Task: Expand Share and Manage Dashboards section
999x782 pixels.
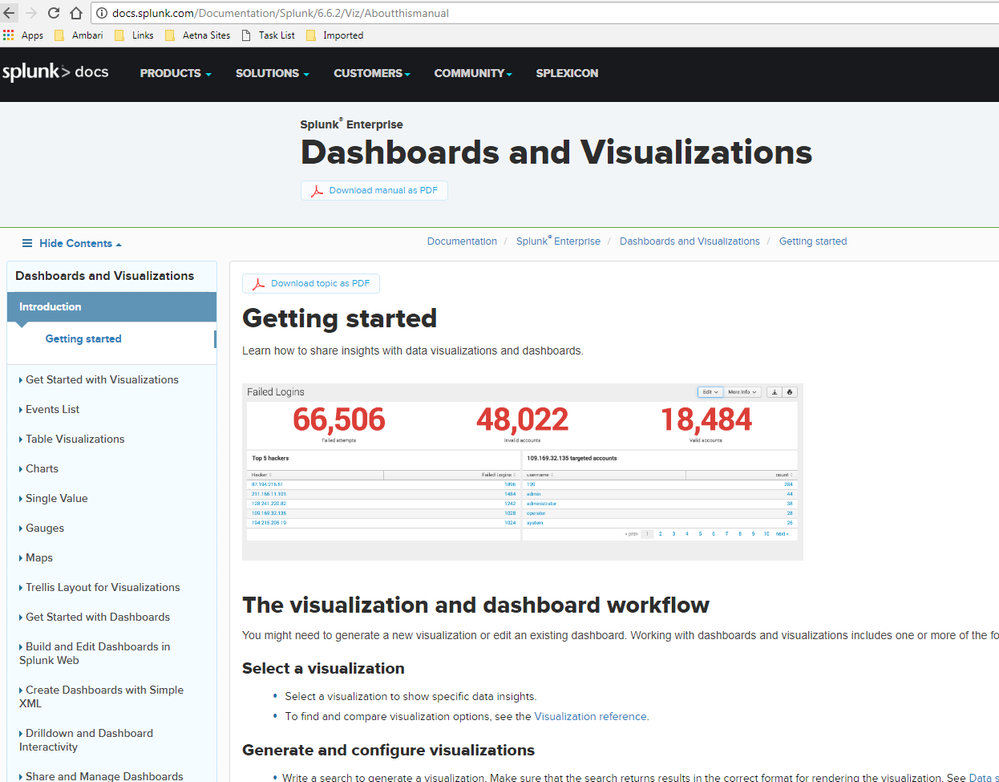Action: coord(101,776)
